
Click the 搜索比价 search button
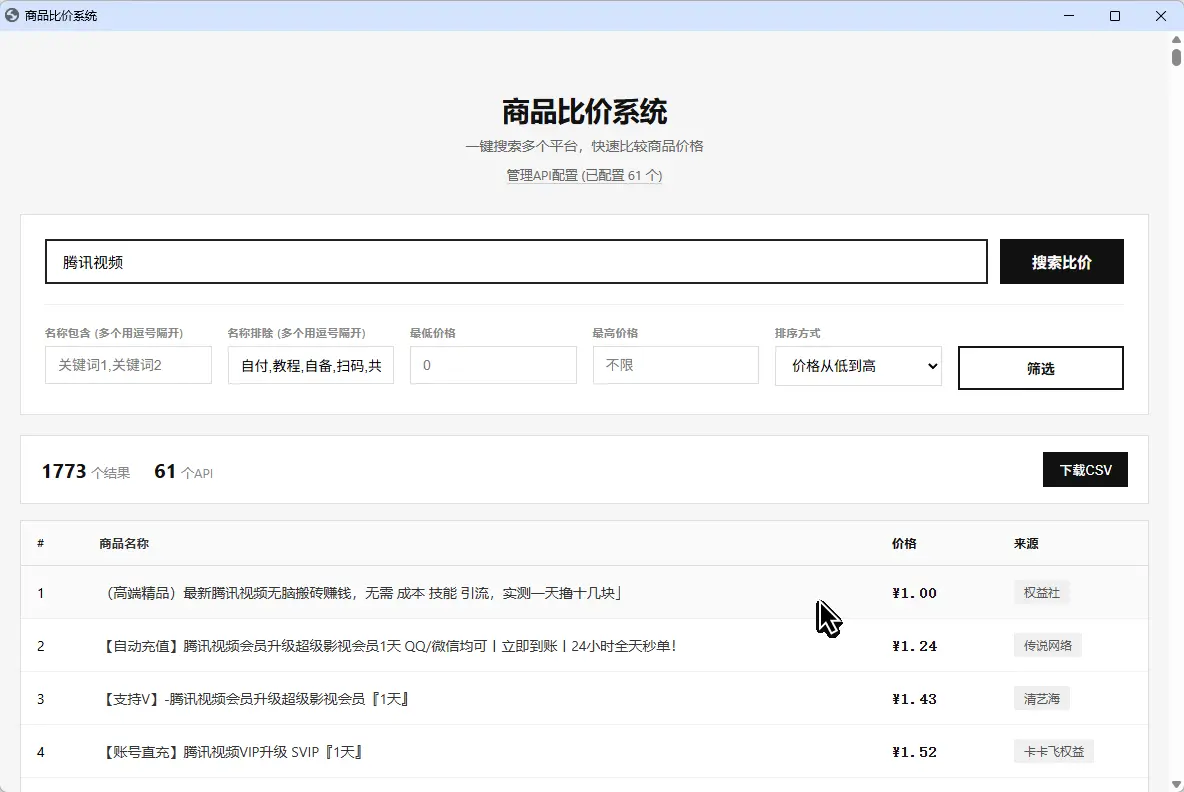pyautogui.click(x=1062, y=261)
